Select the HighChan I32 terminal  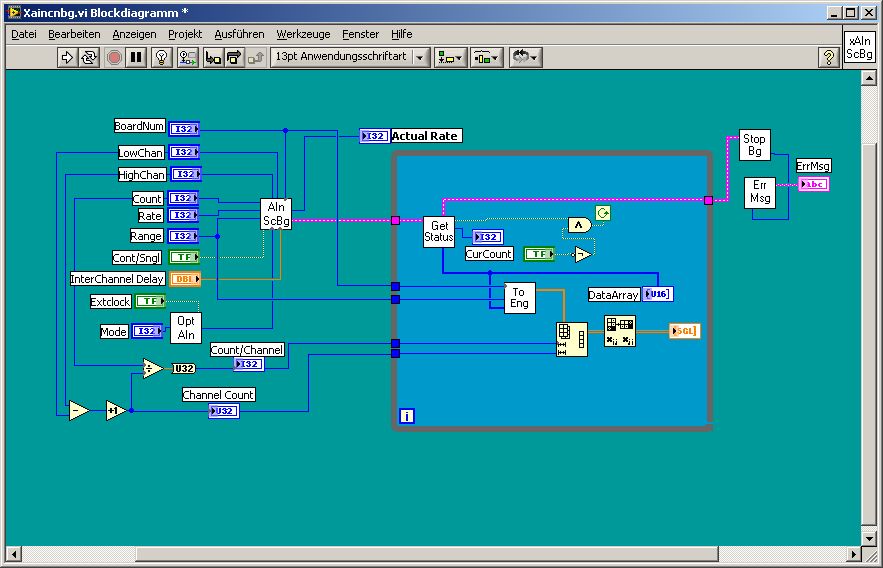pos(186,175)
